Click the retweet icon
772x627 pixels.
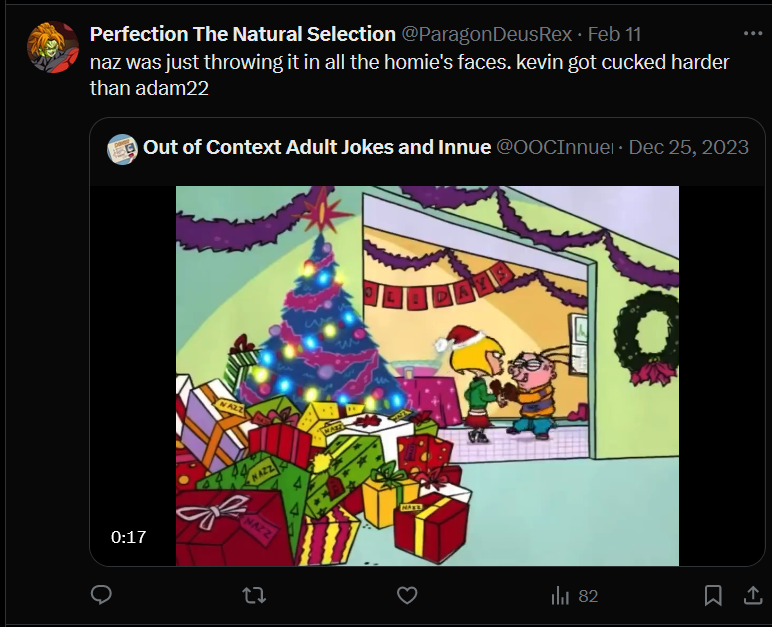(x=254, y=596)
